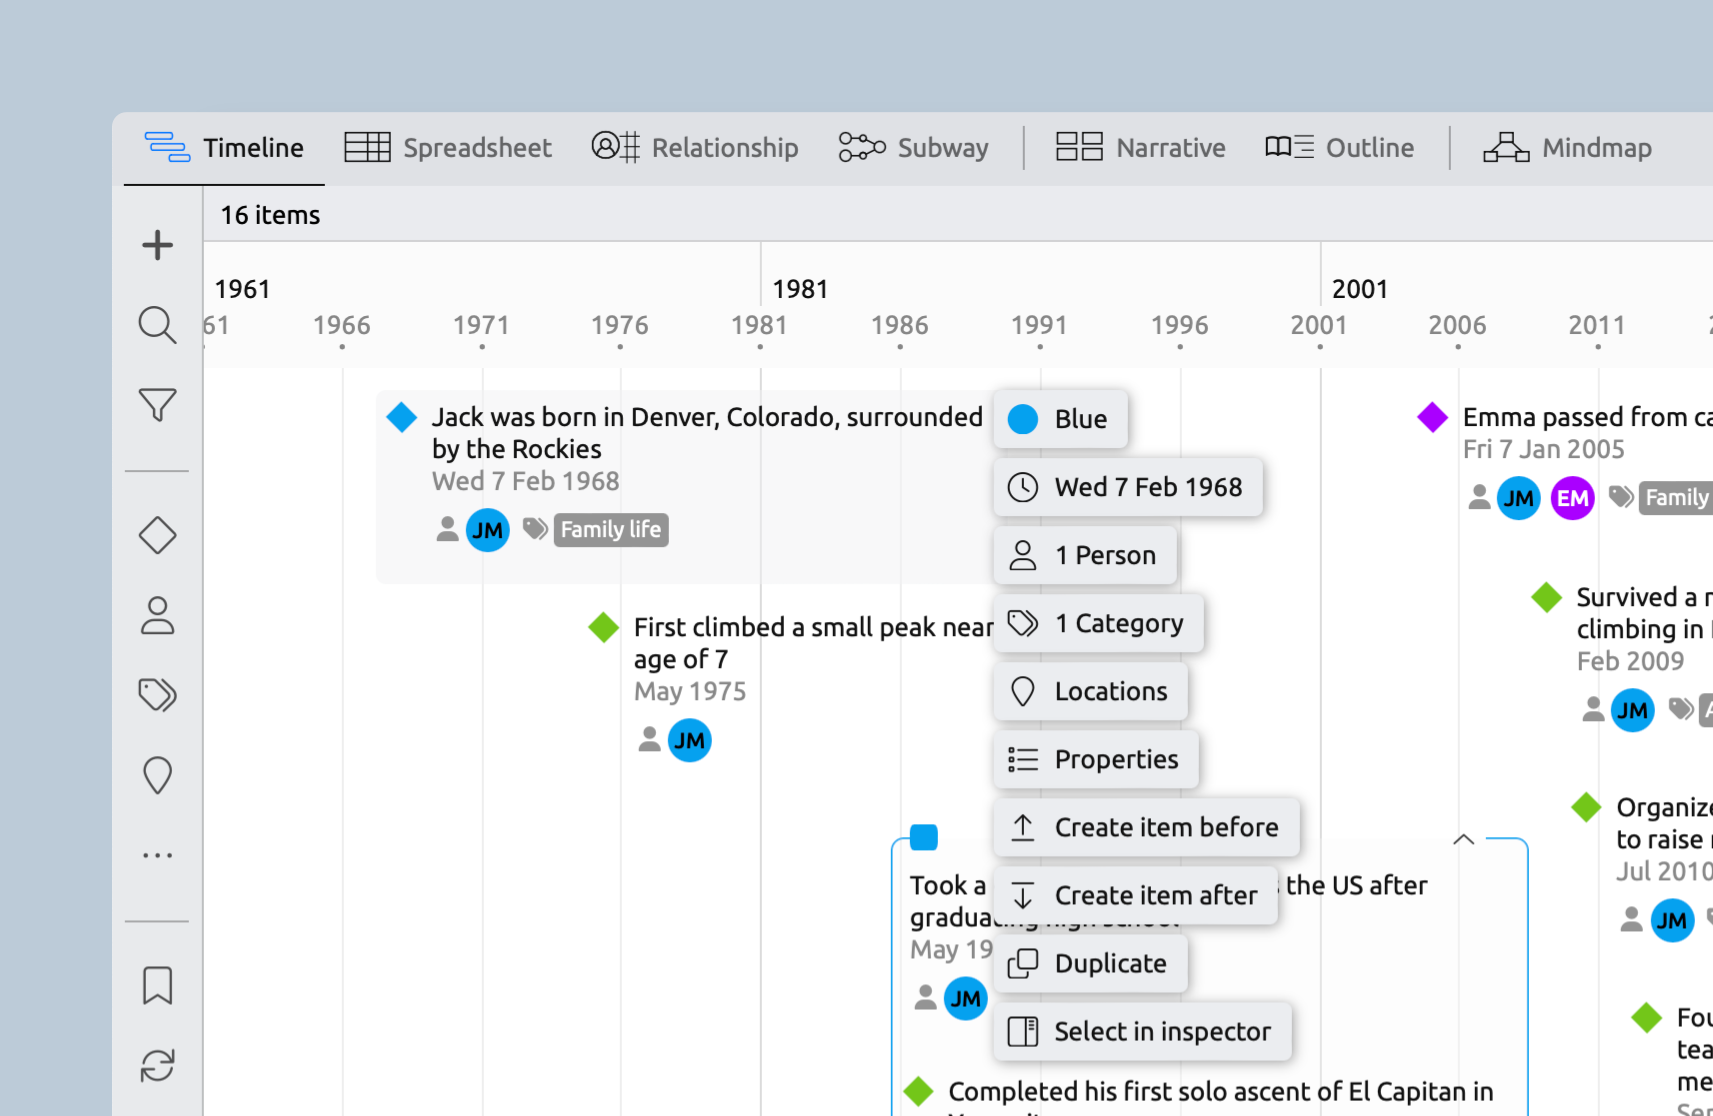Choose the Blue color option
Viewport: 1713px width, 1116px height.
(x=1061, y=419)
